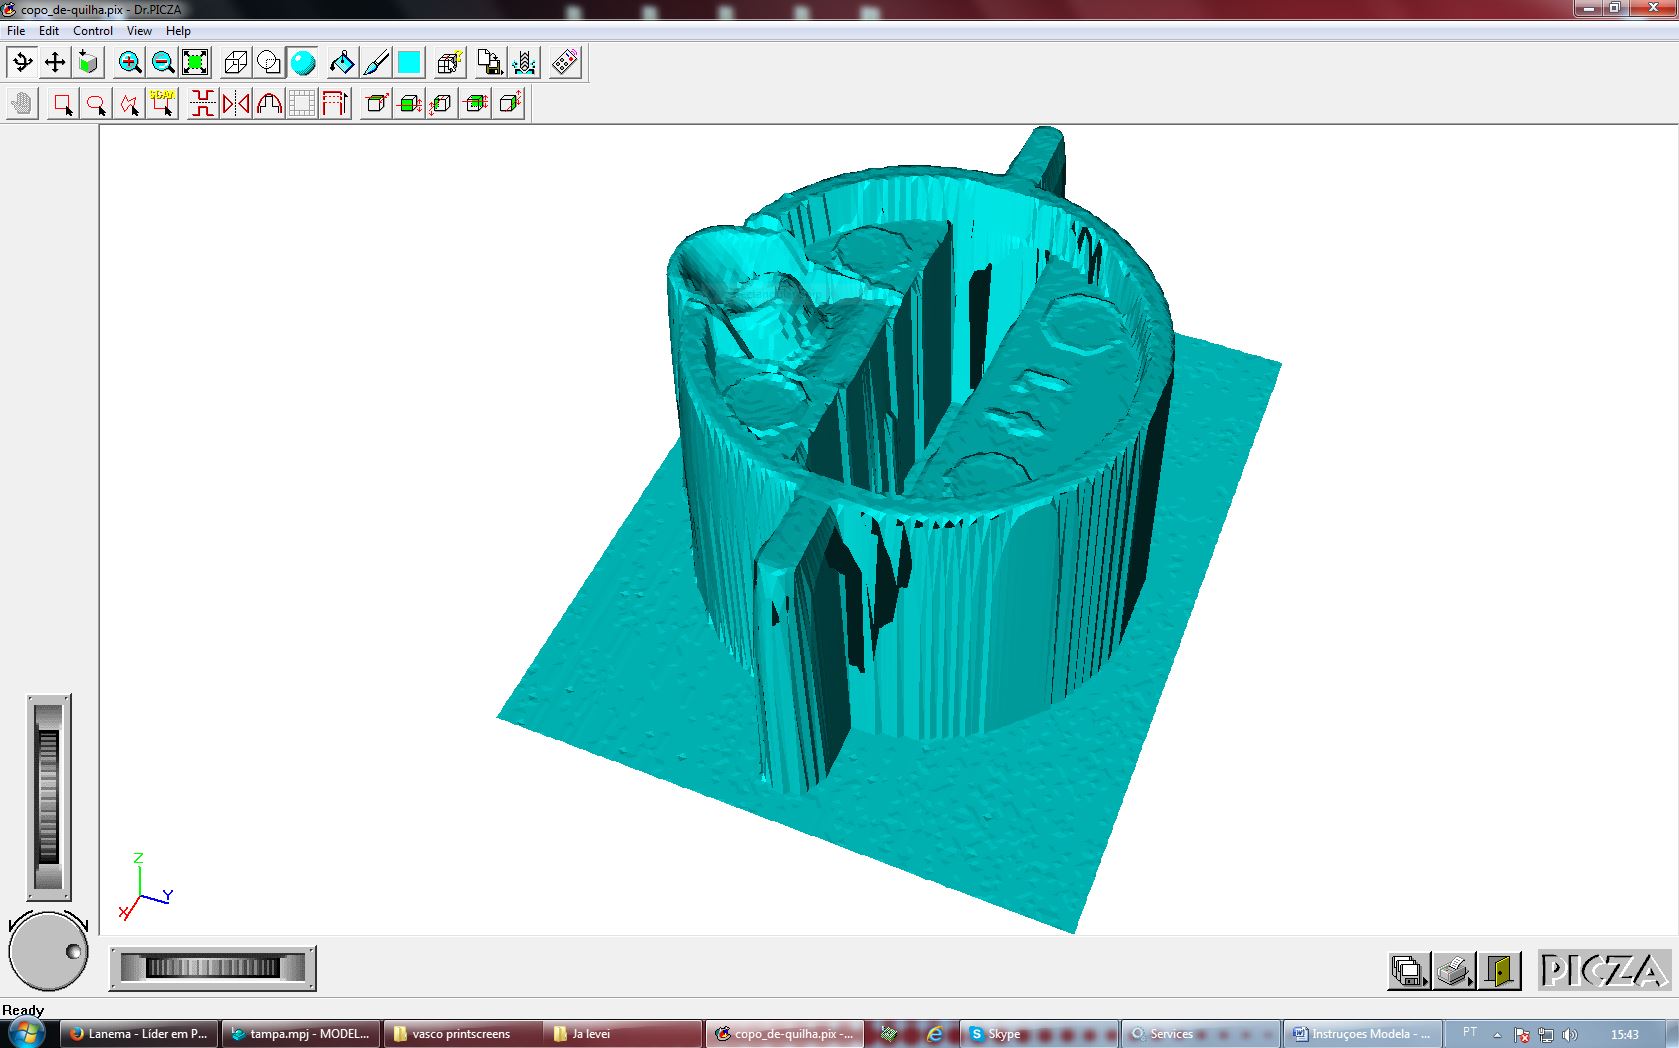Click the Zoom In magnifier
1679x1048 pixels.
tap(129, 63)
